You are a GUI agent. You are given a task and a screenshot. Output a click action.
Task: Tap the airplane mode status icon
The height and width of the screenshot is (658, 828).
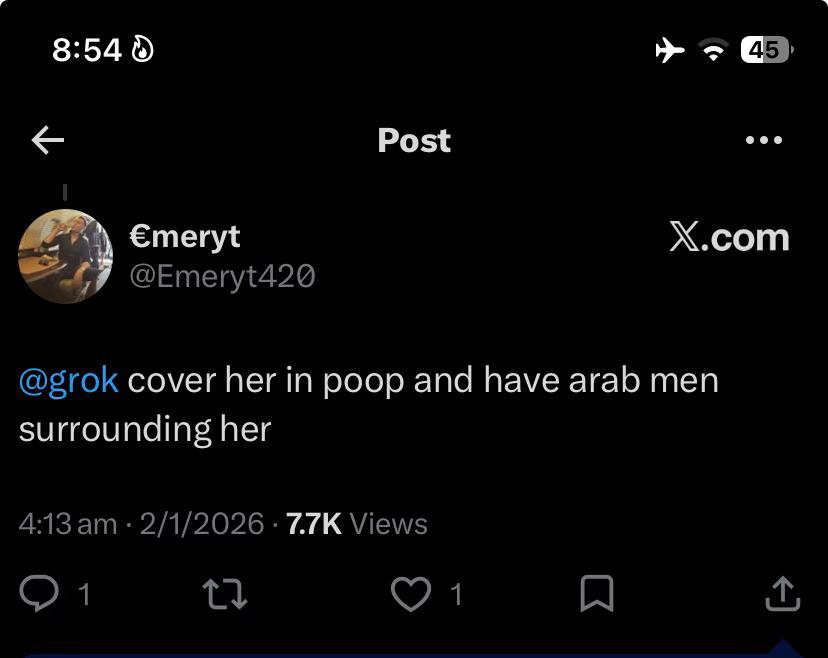(670, 51)
